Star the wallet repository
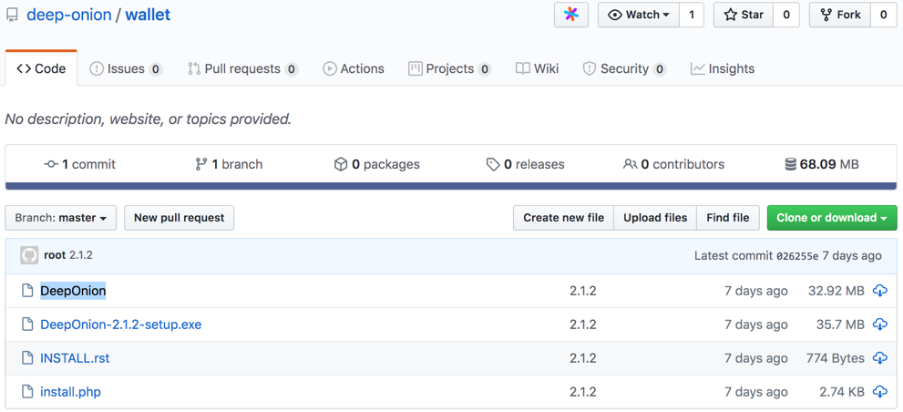This screenshot has width=903, height=412. 744,15
